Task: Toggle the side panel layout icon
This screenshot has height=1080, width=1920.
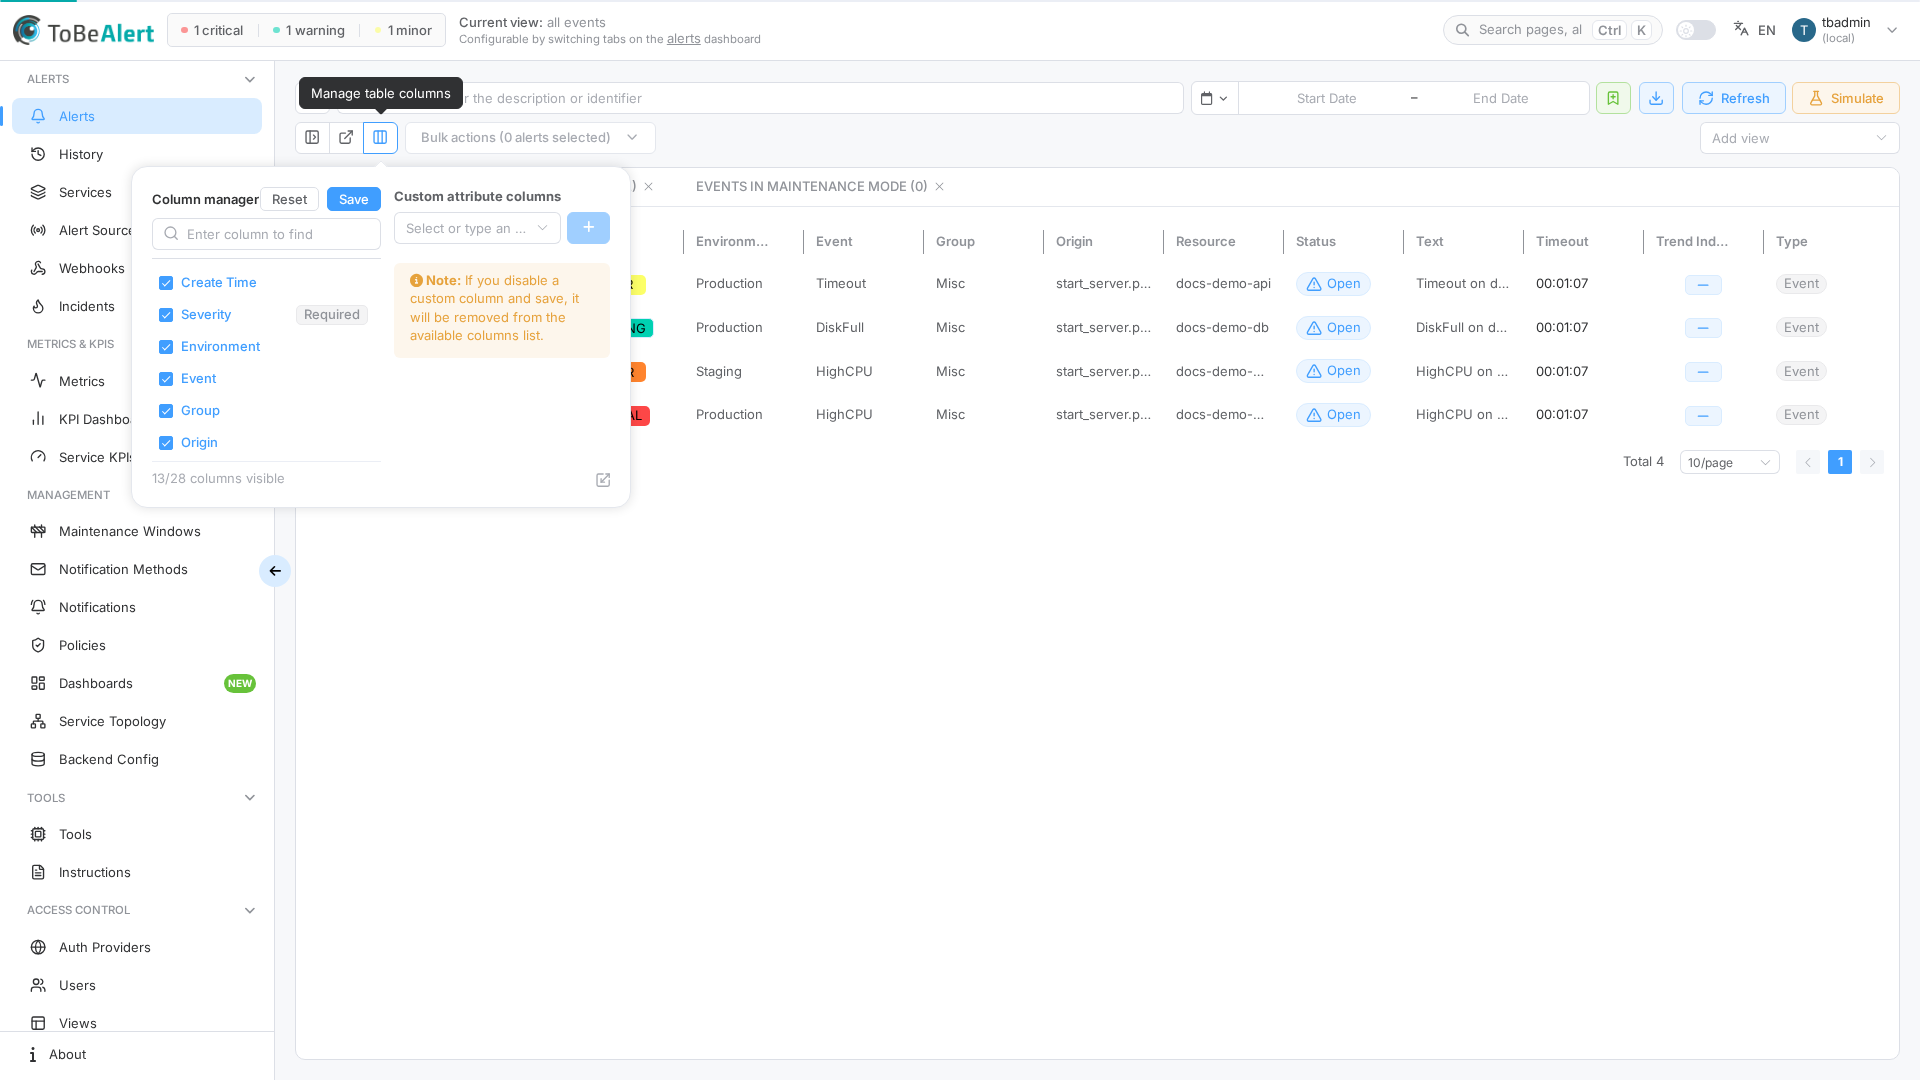Action: pyautogui.click(x=312, y=138)
